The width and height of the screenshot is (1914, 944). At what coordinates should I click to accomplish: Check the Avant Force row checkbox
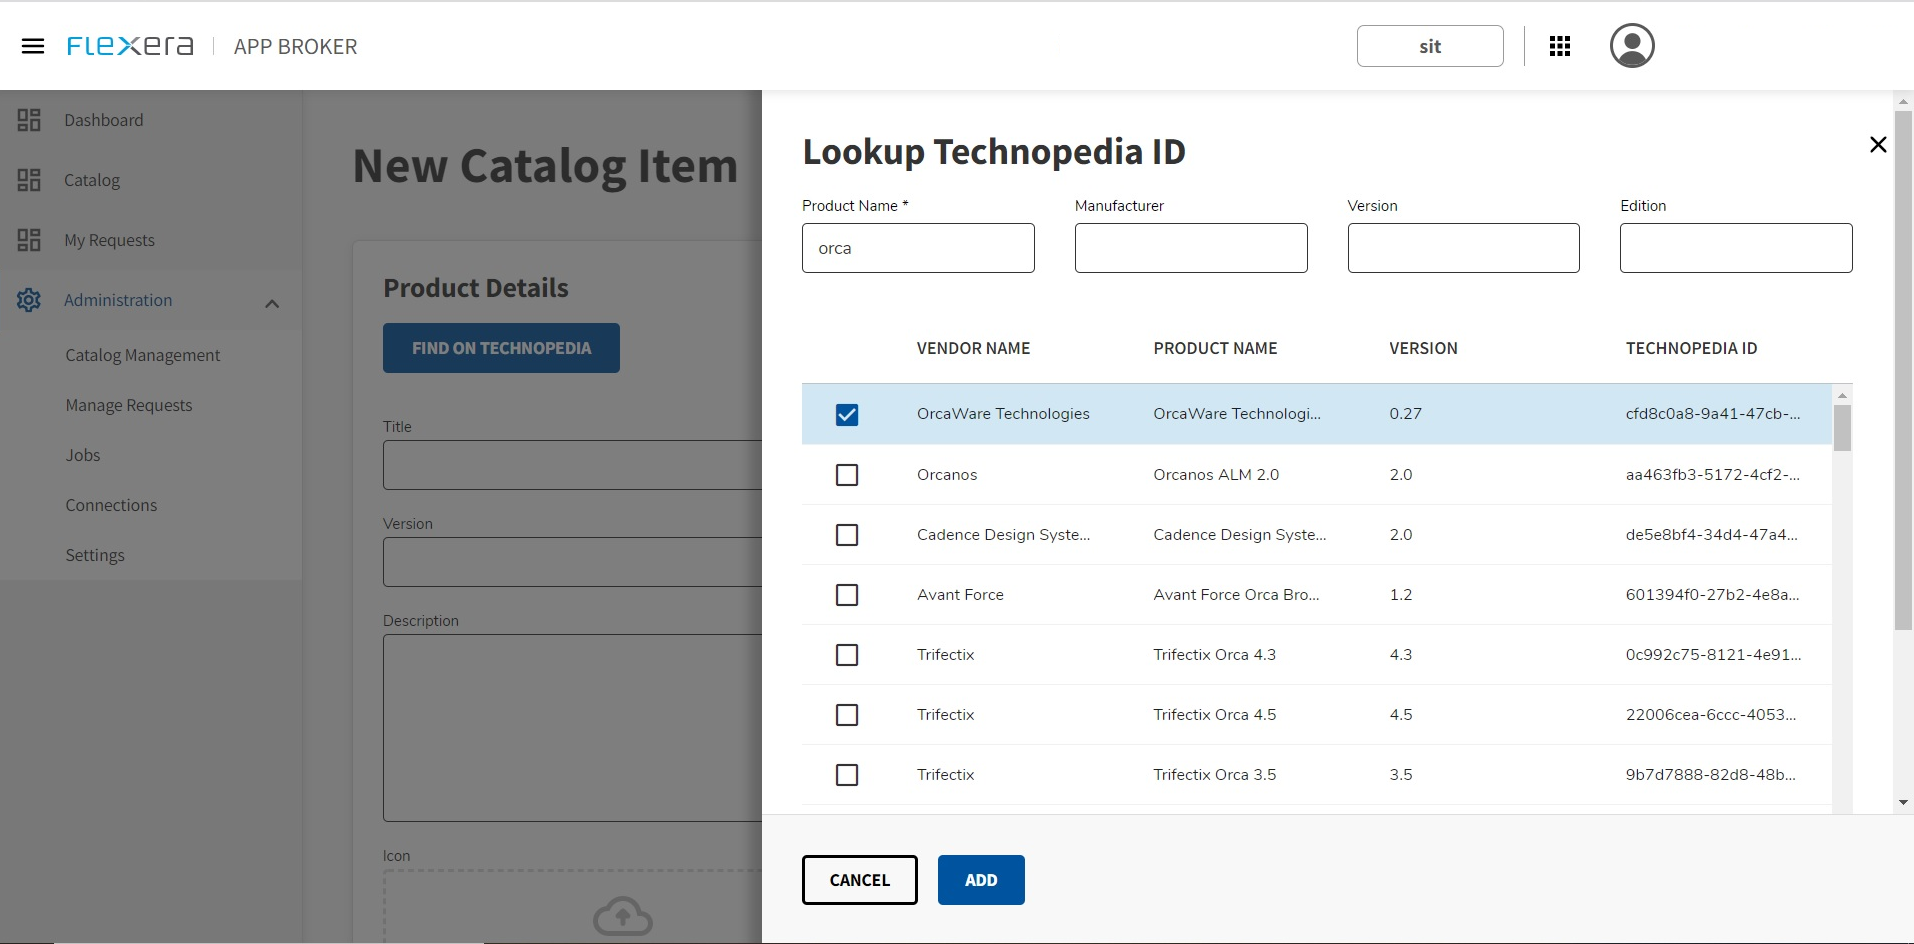pos(847,595)
